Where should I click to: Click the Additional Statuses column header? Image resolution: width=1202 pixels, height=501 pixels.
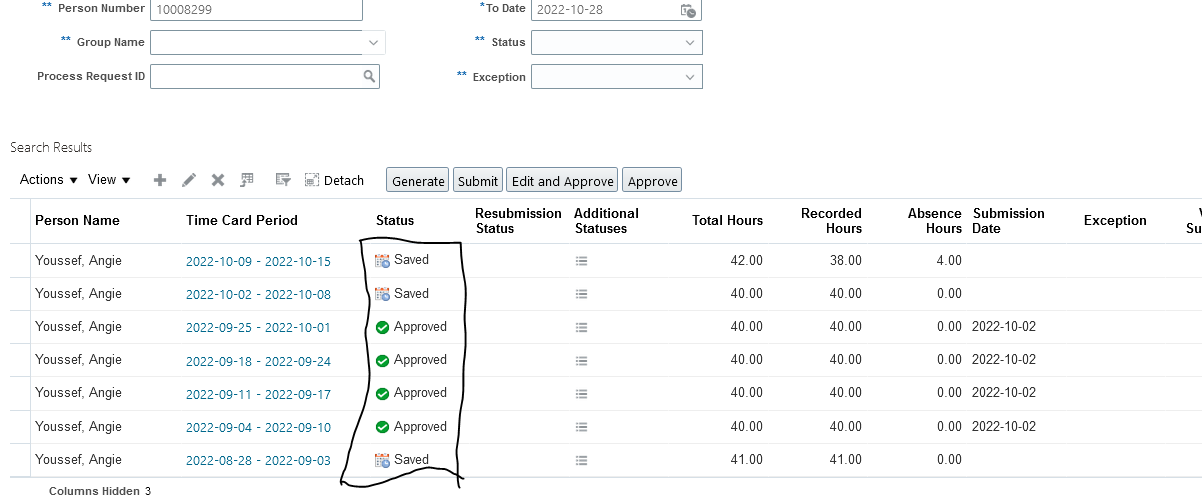pos(606,220)
